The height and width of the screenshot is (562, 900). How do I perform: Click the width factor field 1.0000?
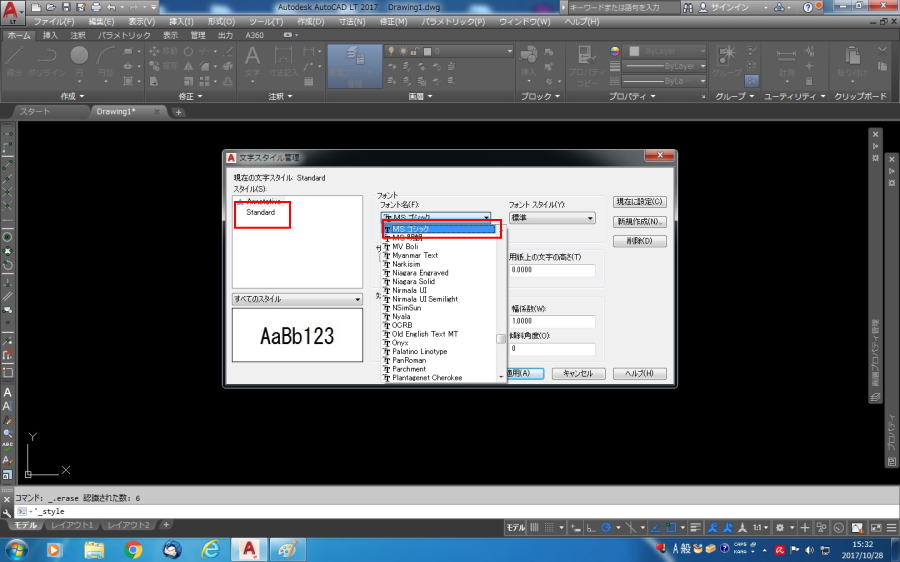point(552,321)
